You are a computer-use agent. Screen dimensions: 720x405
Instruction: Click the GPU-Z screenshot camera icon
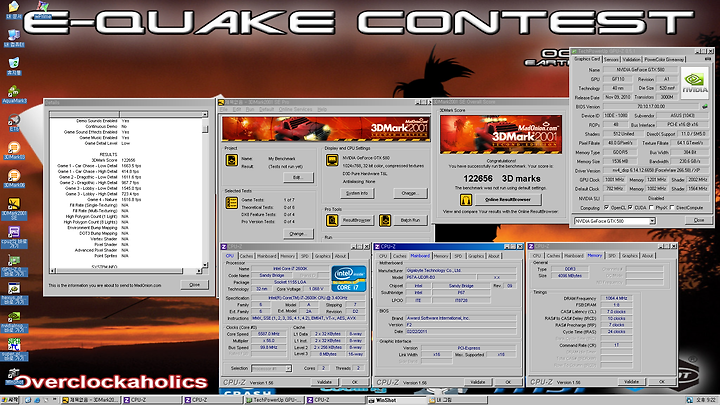[707, 59]
